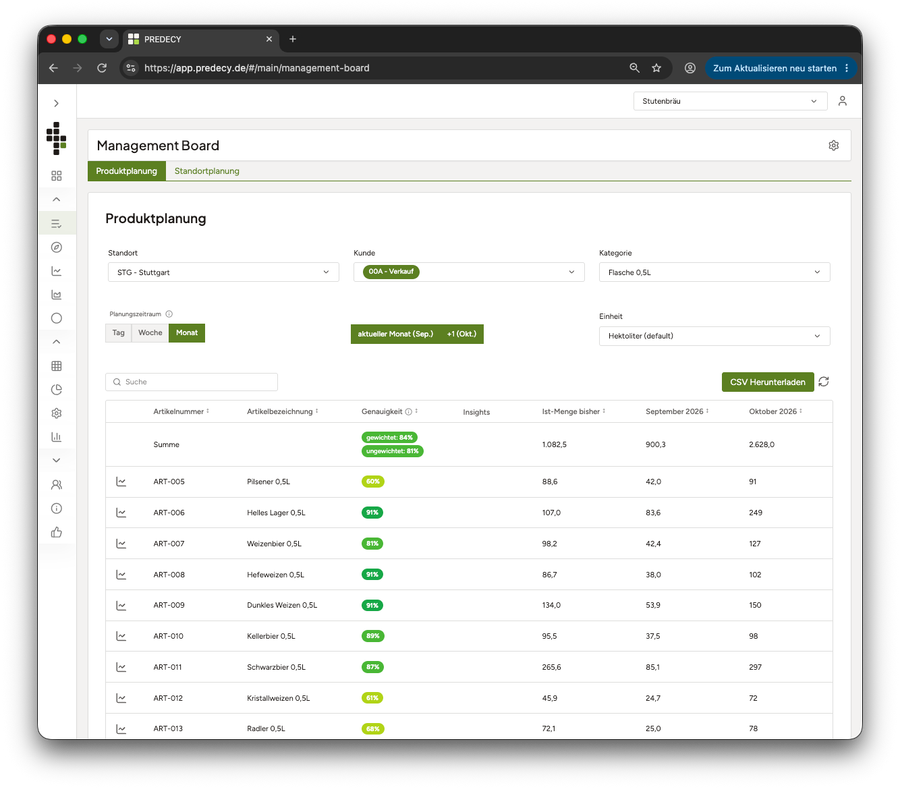Open the table grid icon in sidebar
Image resolution: width=900 pixels, height=789 pixels.
(56, 366)
